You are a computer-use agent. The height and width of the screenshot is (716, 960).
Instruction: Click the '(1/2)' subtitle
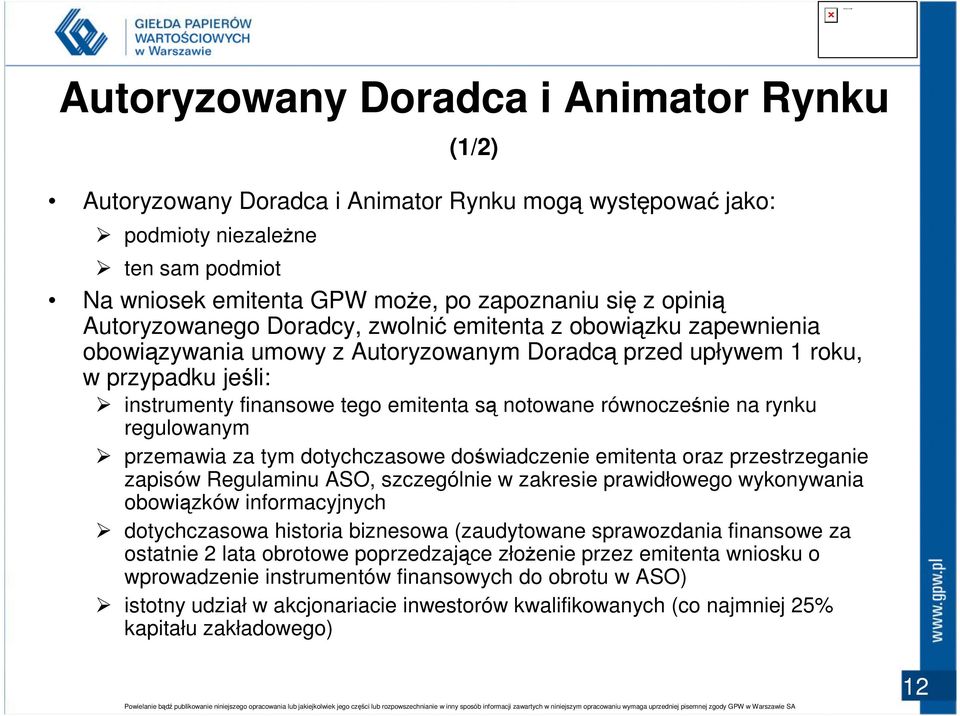point(473,147)
